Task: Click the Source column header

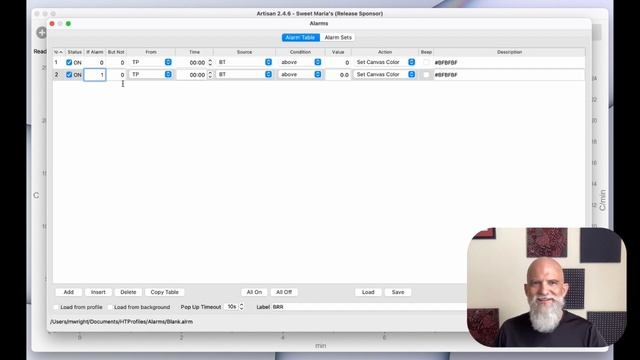Action: coord(244,52)
